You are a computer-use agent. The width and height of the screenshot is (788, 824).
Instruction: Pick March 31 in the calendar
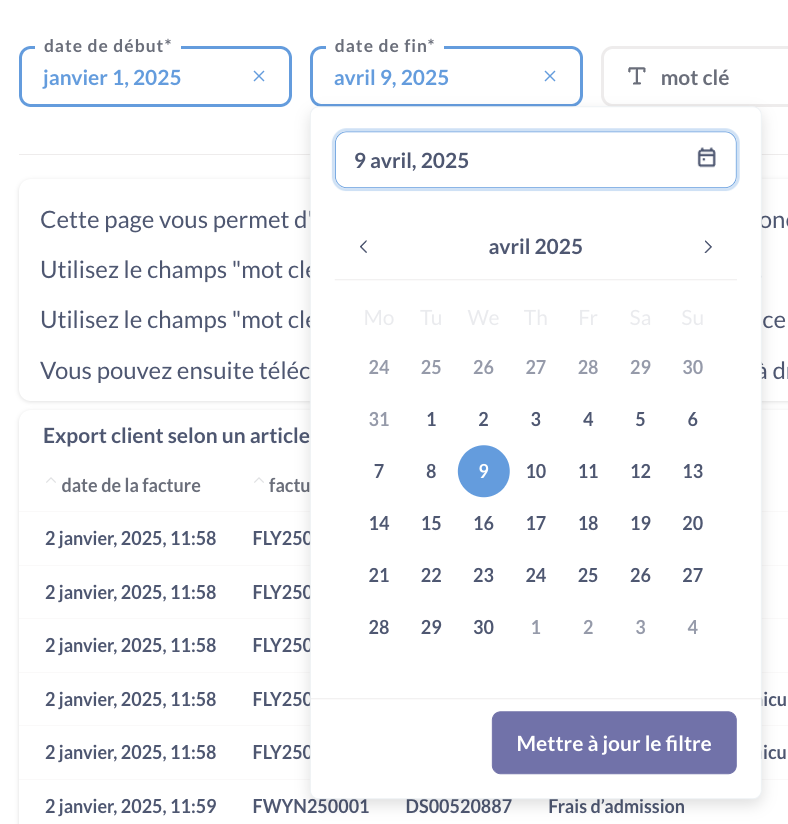click(x=379, y=419)
